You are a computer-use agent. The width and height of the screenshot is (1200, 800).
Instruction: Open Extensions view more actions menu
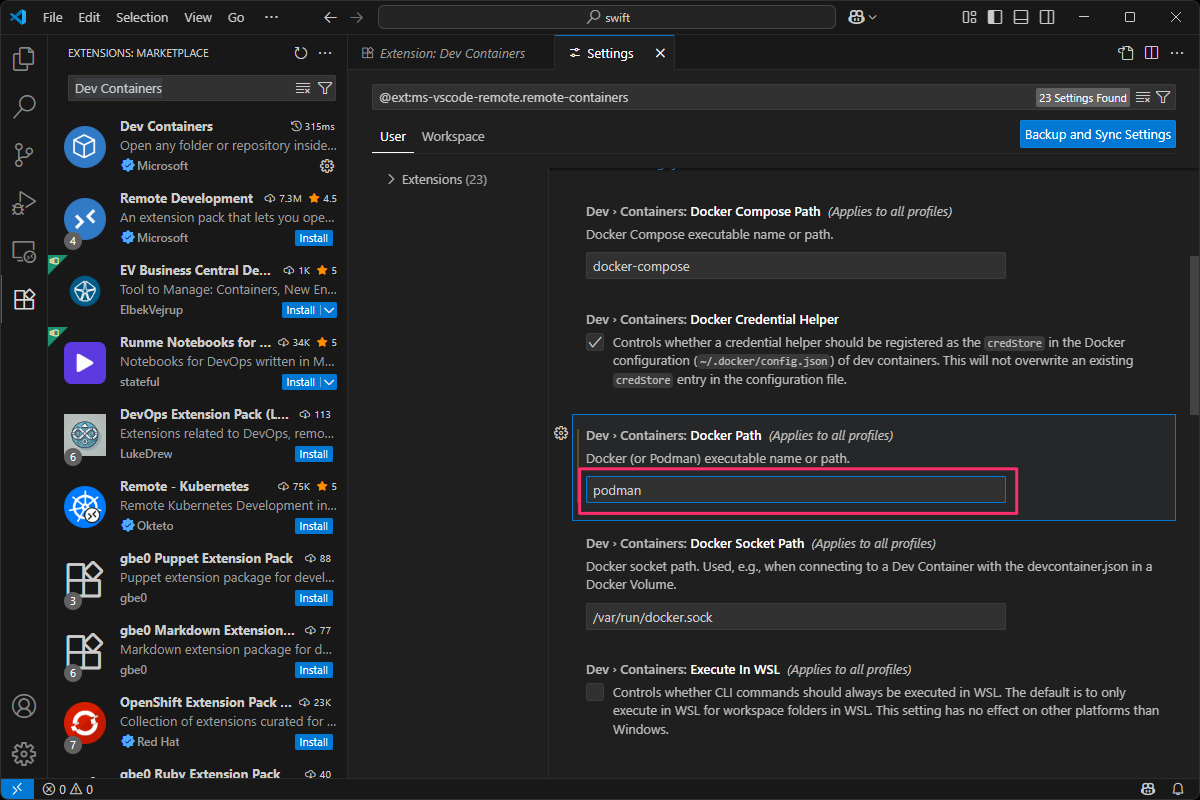coord(325,53)
